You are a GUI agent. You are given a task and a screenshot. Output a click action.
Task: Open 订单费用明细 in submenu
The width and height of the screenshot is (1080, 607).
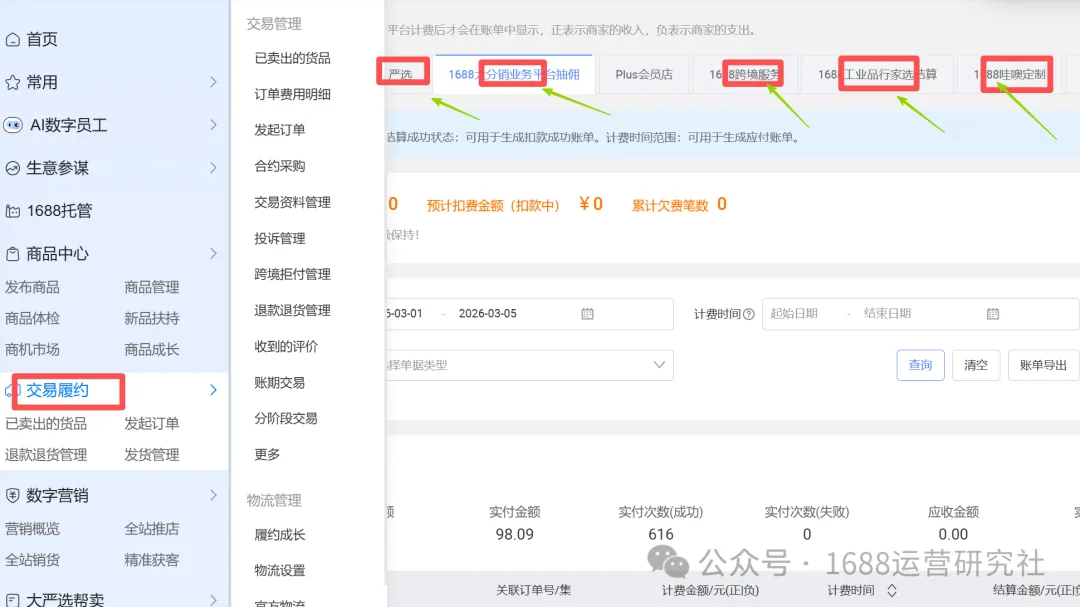[x=293, y=94]
